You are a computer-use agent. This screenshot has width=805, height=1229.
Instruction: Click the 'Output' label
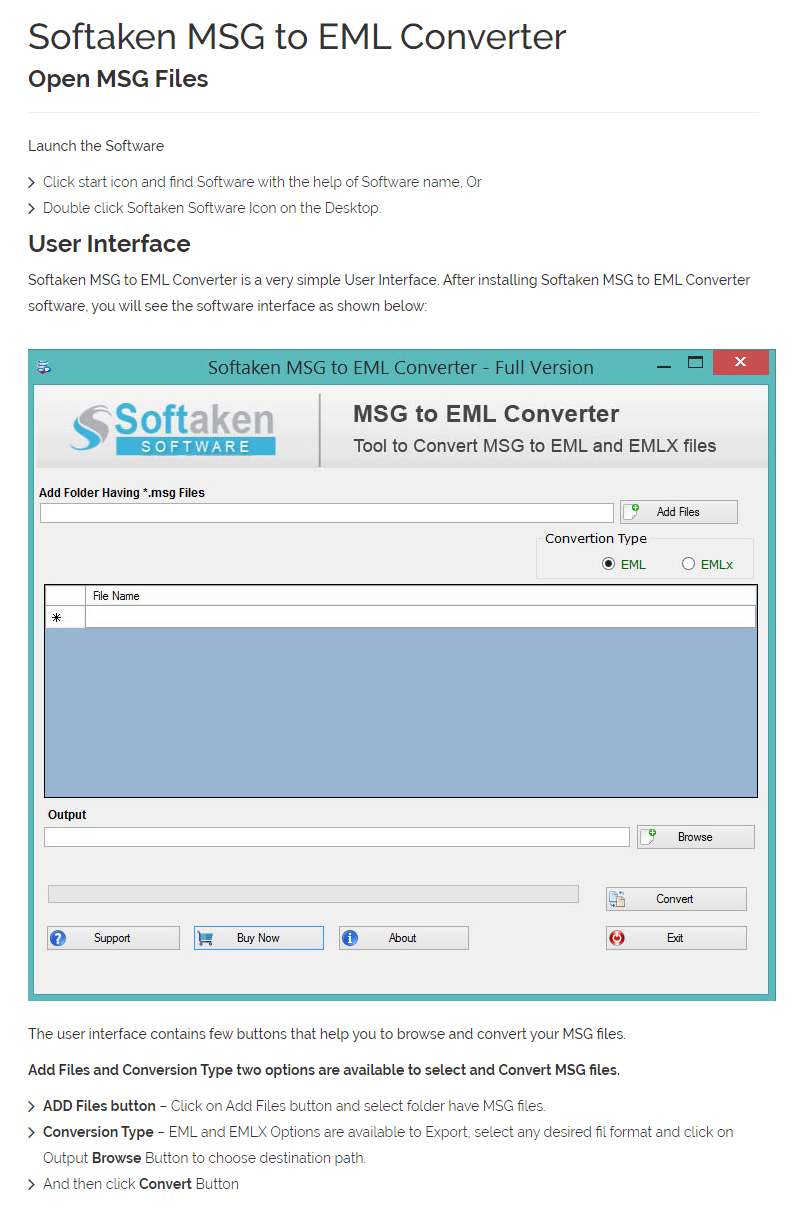67,815
